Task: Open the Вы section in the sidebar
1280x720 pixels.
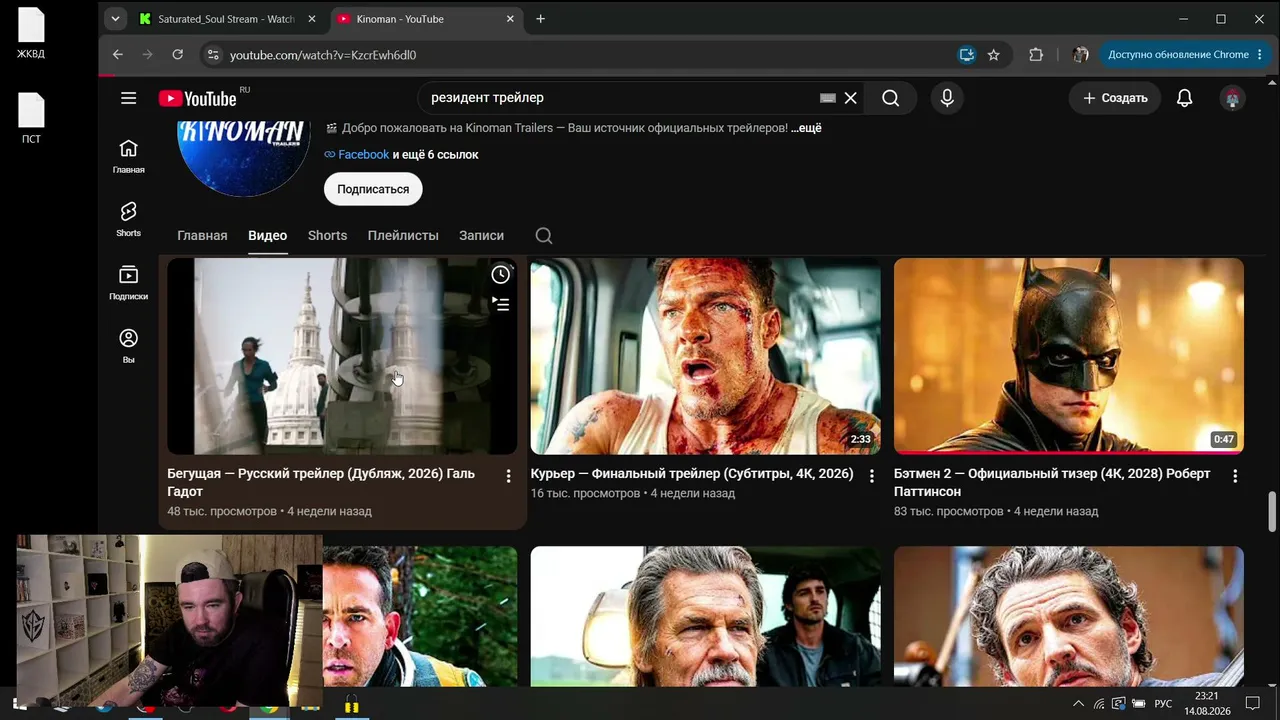Action: point(128,346)
